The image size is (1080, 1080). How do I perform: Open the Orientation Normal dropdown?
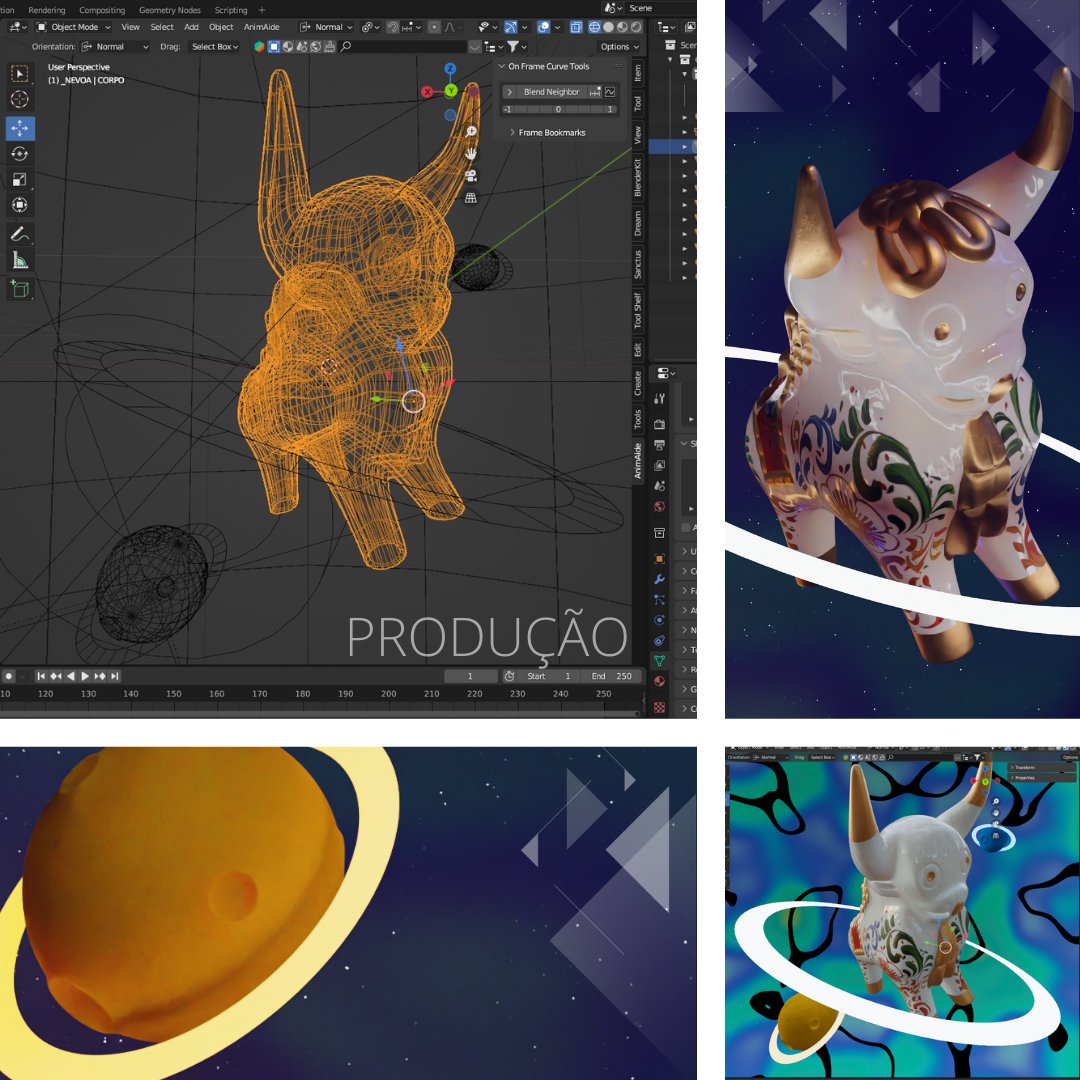pyautogui.click(x=114, y=47)
